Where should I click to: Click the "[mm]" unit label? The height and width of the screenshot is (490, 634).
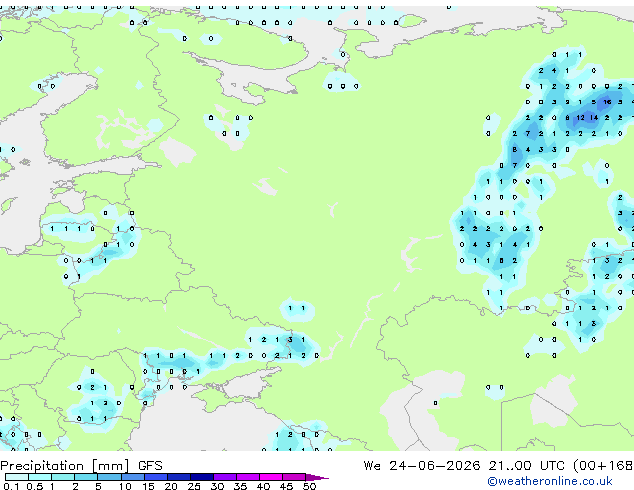pos(111,466)
